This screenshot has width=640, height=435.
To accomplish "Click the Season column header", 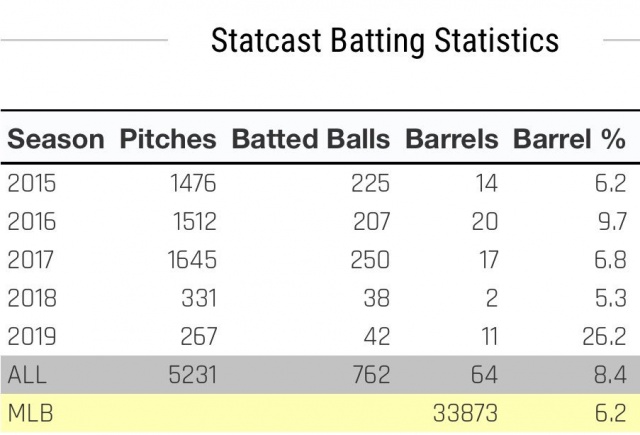I will (x=55, y=139).
